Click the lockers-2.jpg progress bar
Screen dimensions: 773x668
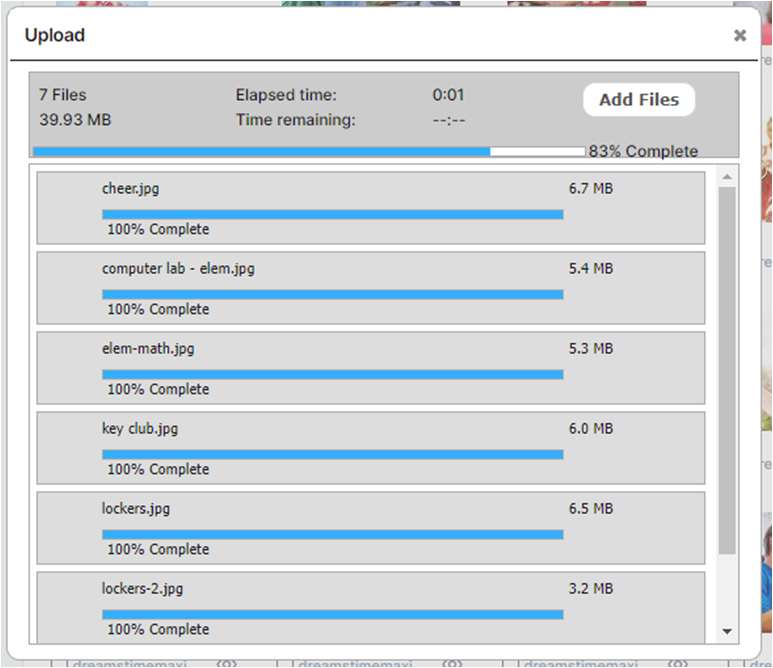[333, 614]
